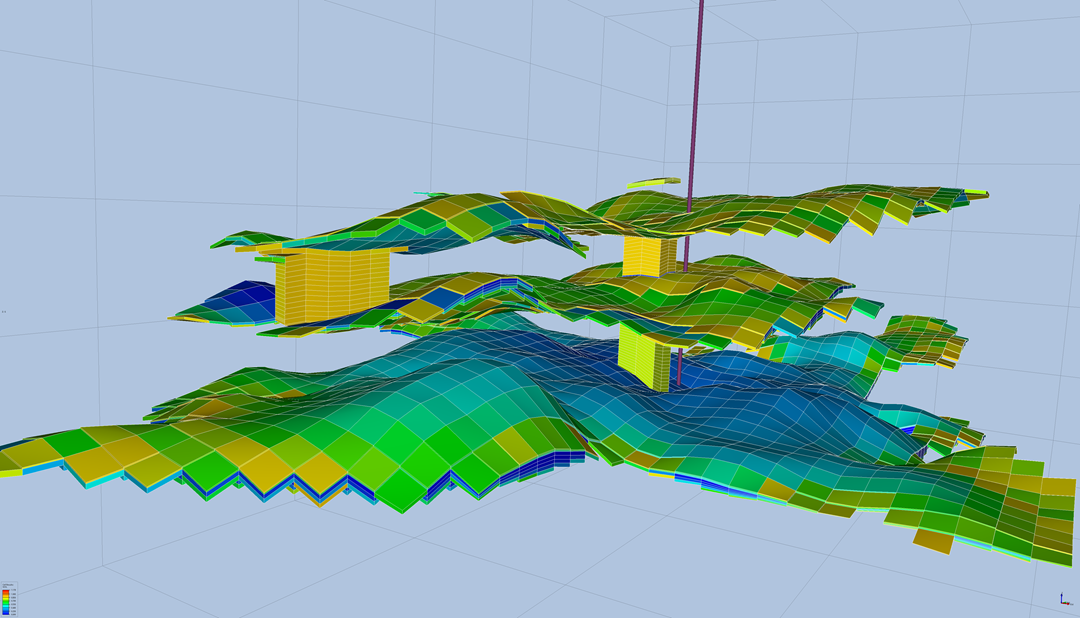Click the cyan band in color legend
1080x618 pixels.
pyautogui.click(x=6, y=606)
